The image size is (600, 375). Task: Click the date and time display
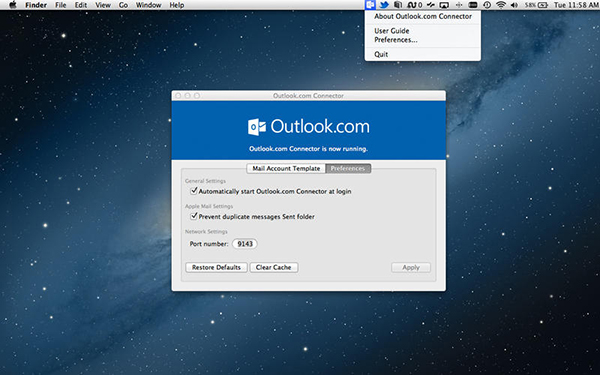pos(576,5)
